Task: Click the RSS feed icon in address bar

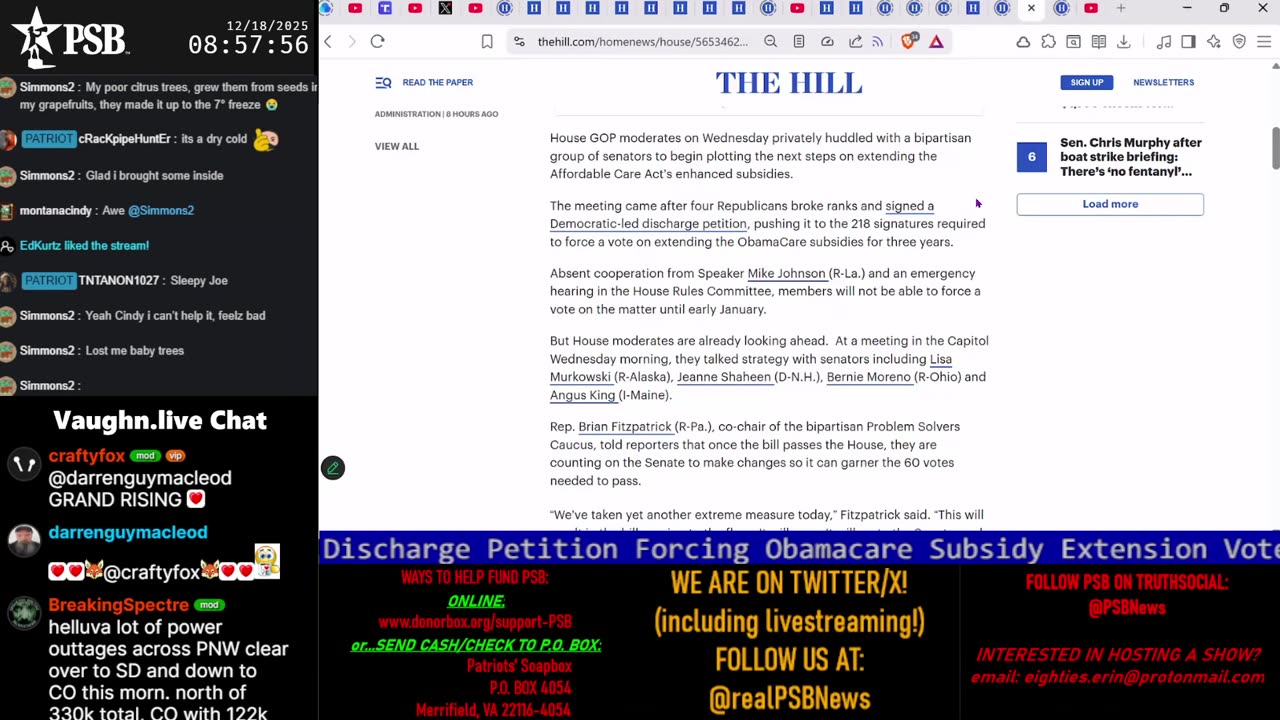Action: [878, 42]
